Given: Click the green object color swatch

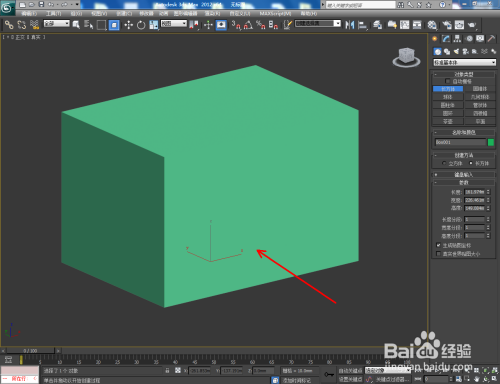Looking at the screenshot, I should tap(491, 142).
